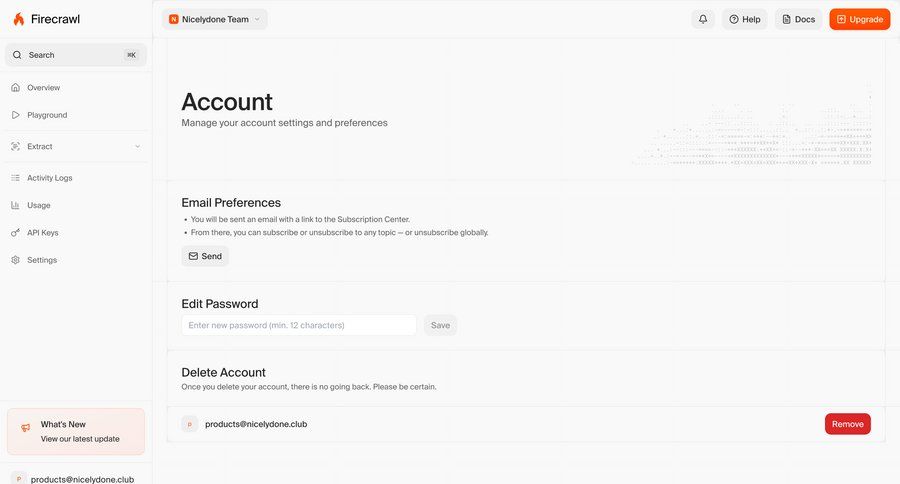Go to Activity Logs page
Viewport: 900px width, 484px height.
coord(50,178)
